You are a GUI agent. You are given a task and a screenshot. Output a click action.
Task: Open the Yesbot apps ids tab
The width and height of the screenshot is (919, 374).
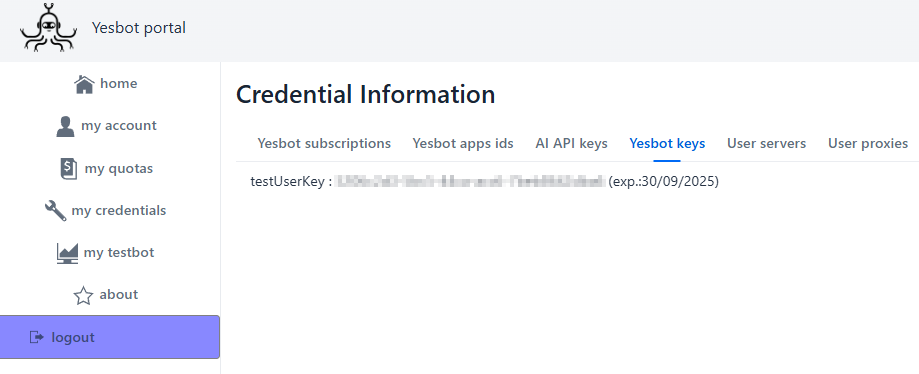click(463, 144)
